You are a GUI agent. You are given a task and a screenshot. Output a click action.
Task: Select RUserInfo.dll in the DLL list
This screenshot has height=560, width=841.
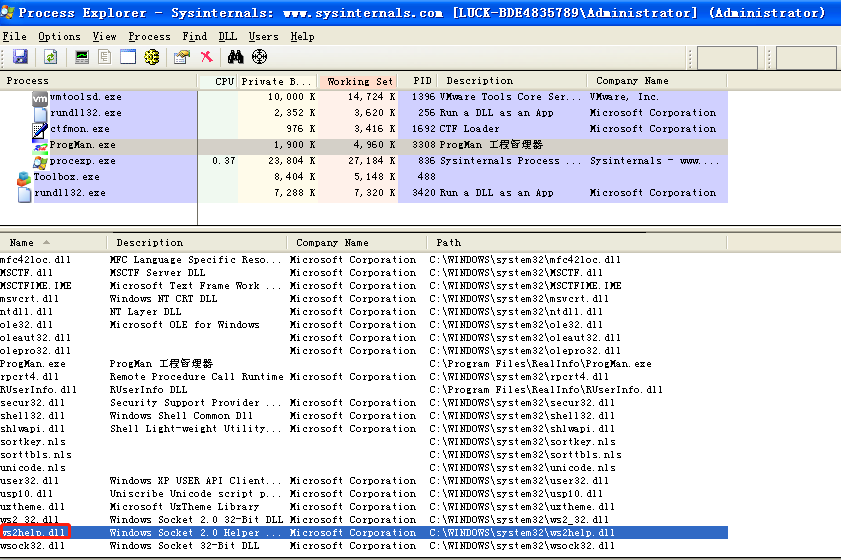point(38,390)
